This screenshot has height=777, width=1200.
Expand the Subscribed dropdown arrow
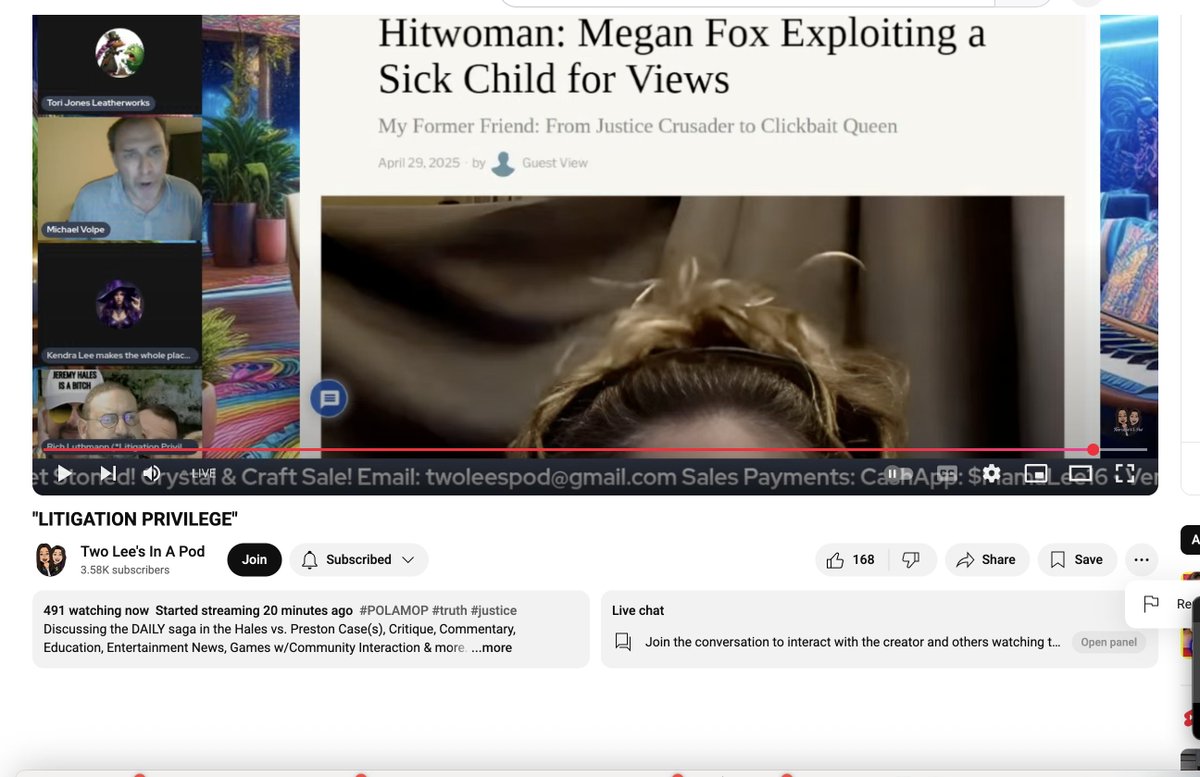click(x=410, y=560)
